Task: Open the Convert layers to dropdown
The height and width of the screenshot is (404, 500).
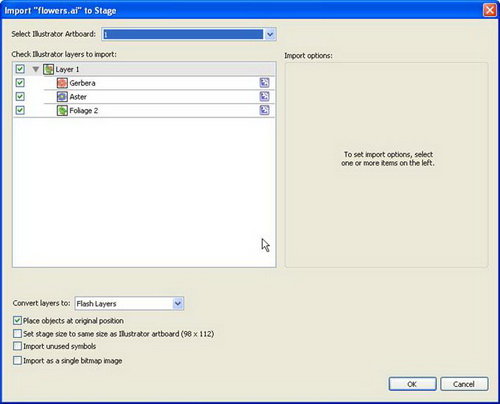Action: pos(129,303)
